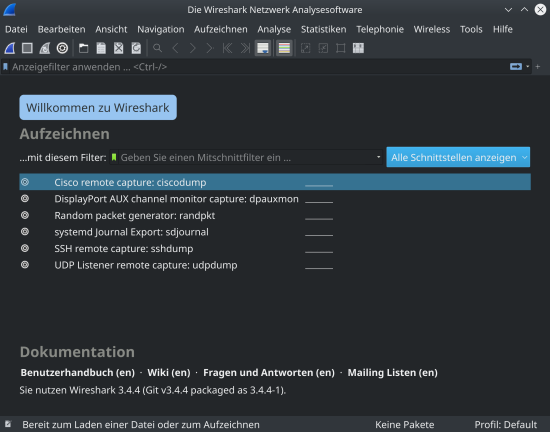The width and height of the screenshot is (550, 432).
Task: Jump to the last packet icon
Action: (x=245, y=48)
